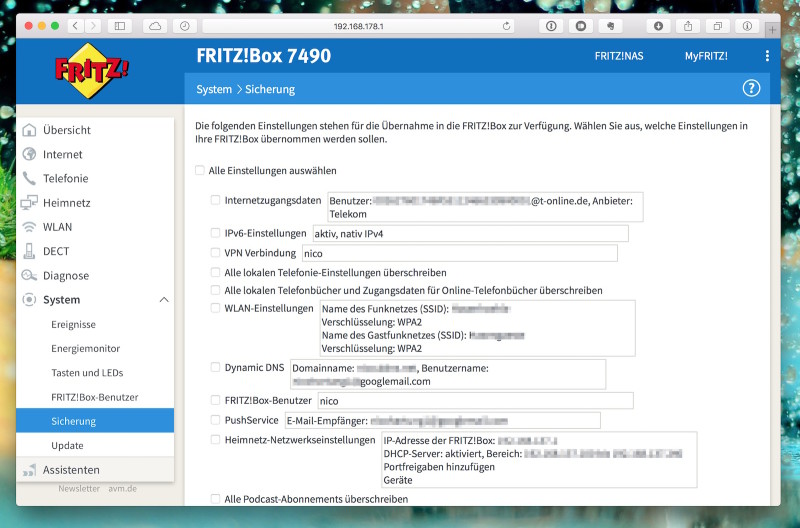This screenshot has width=800, height=528.
Task: Open the help question mark icon
Action: point(751,88)
